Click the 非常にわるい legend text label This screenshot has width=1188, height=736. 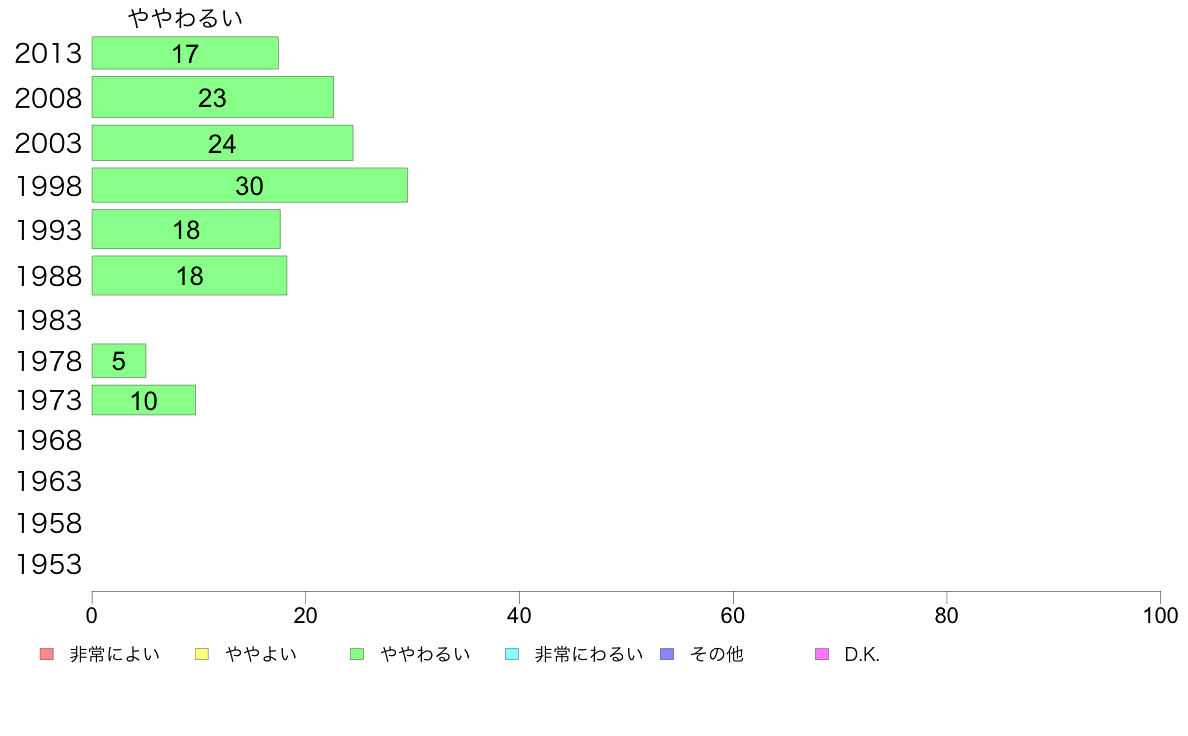point(589,654)
